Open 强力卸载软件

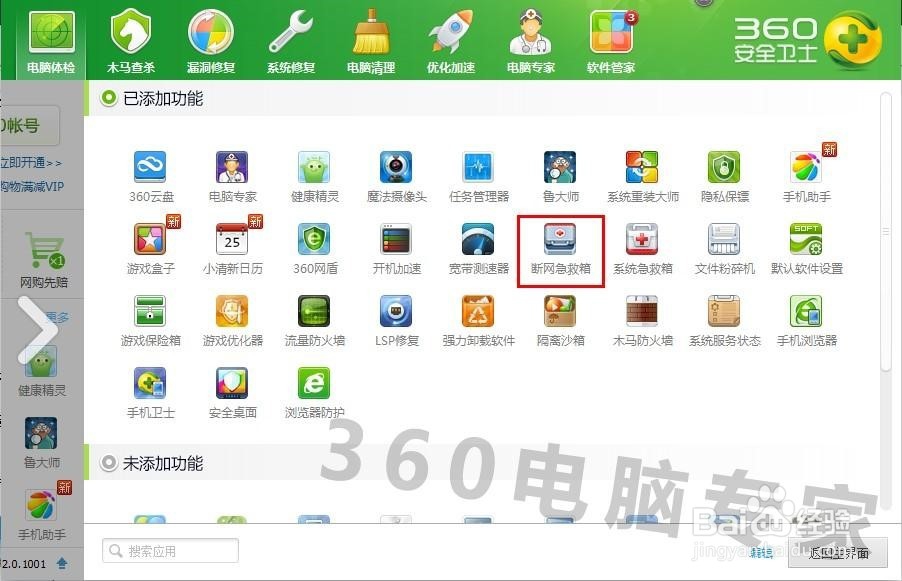[479, 320]
